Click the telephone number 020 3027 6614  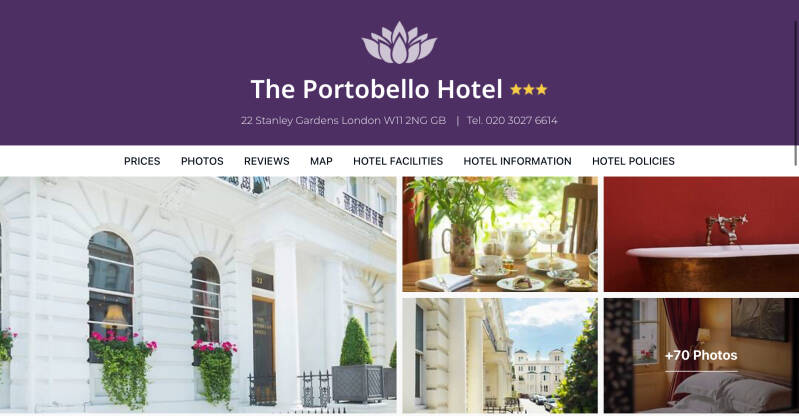(521, 121)
